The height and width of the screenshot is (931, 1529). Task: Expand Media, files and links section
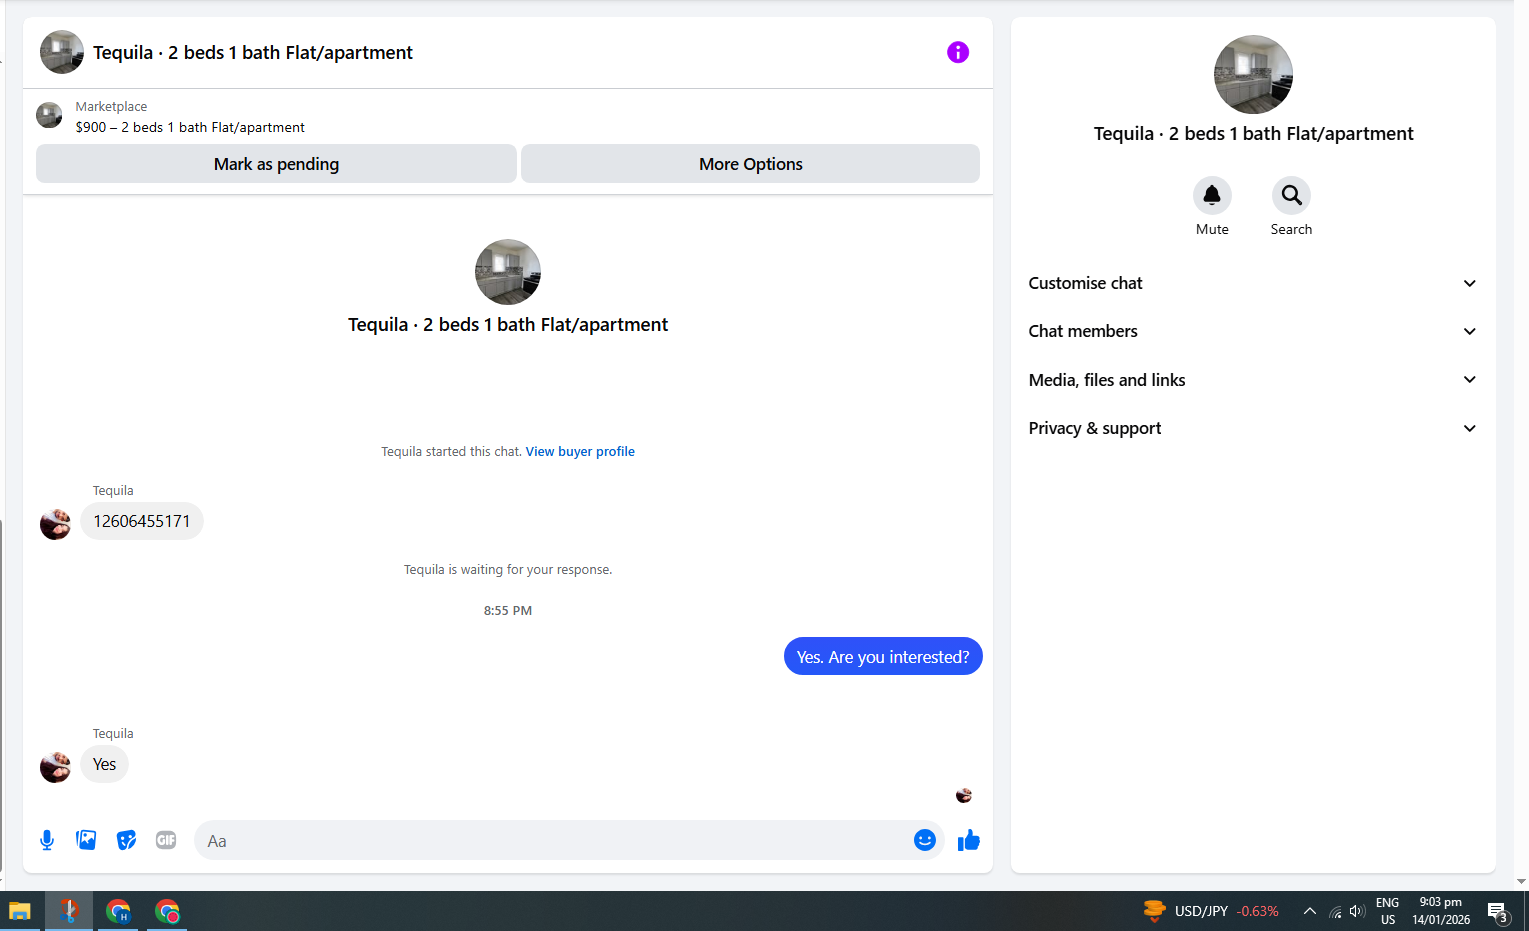pos(1253,380)
